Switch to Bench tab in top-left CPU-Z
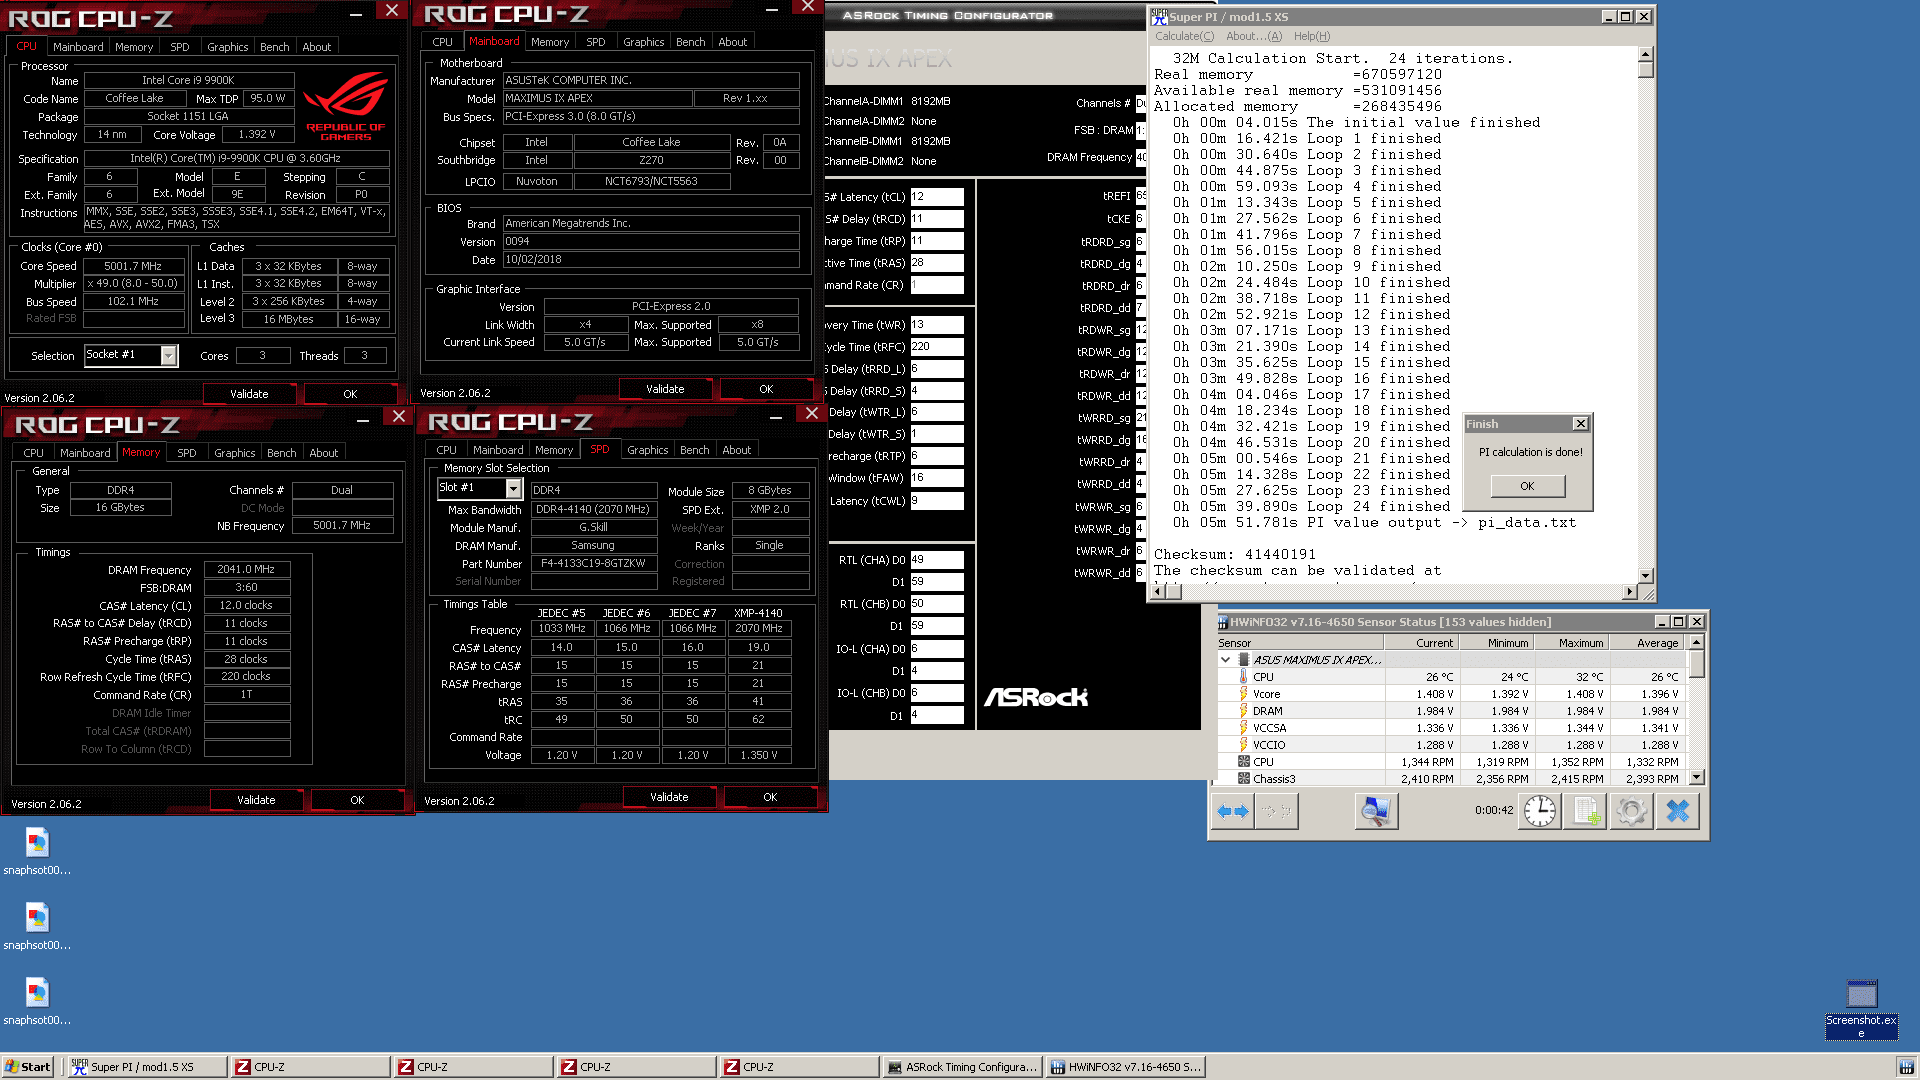 pyautogui.click(x=274, y=47)
